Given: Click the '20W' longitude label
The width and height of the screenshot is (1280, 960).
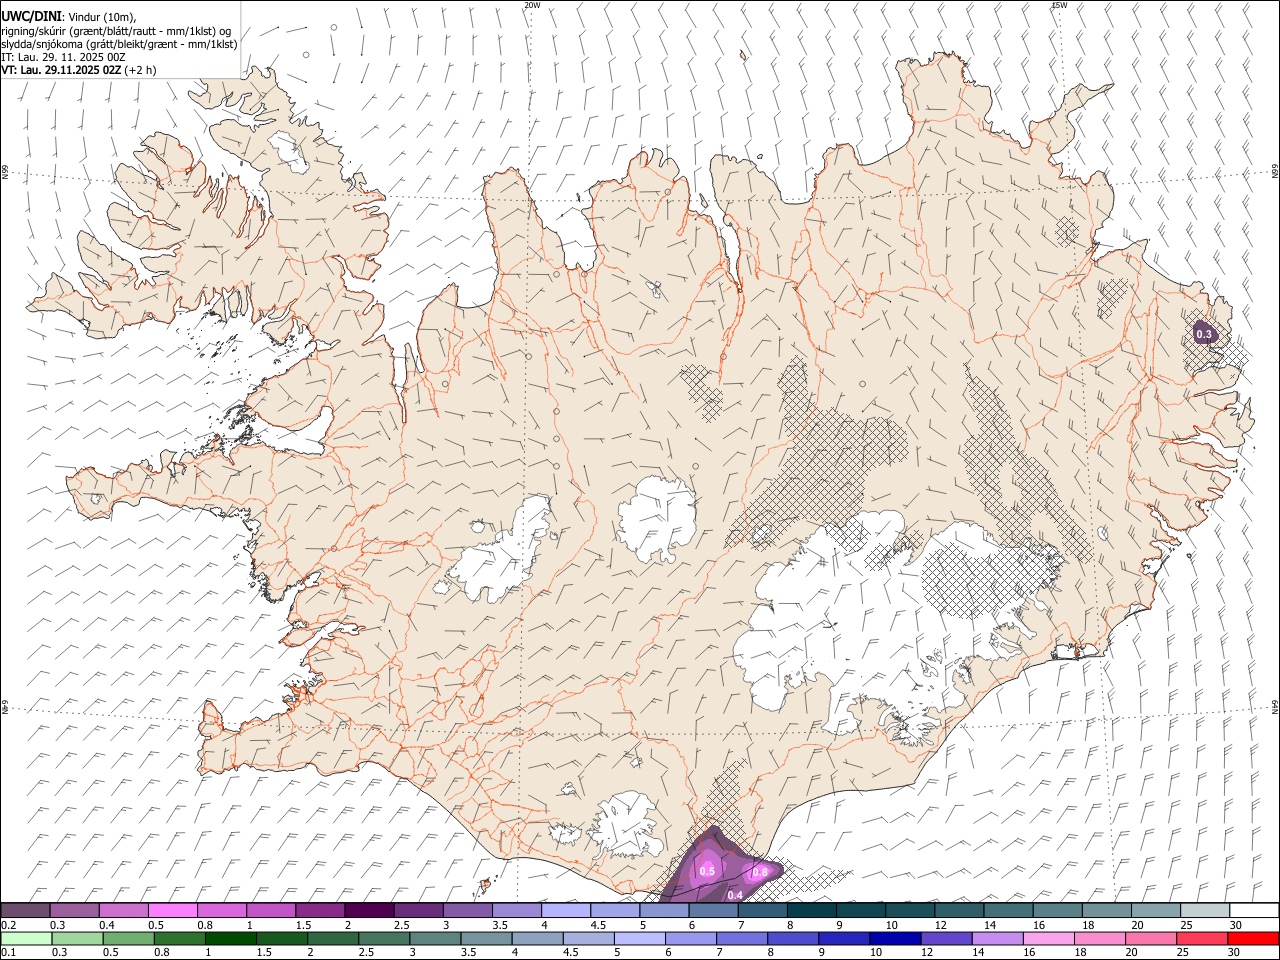Looking at the screenshot, I should click(x=532, y=5).
